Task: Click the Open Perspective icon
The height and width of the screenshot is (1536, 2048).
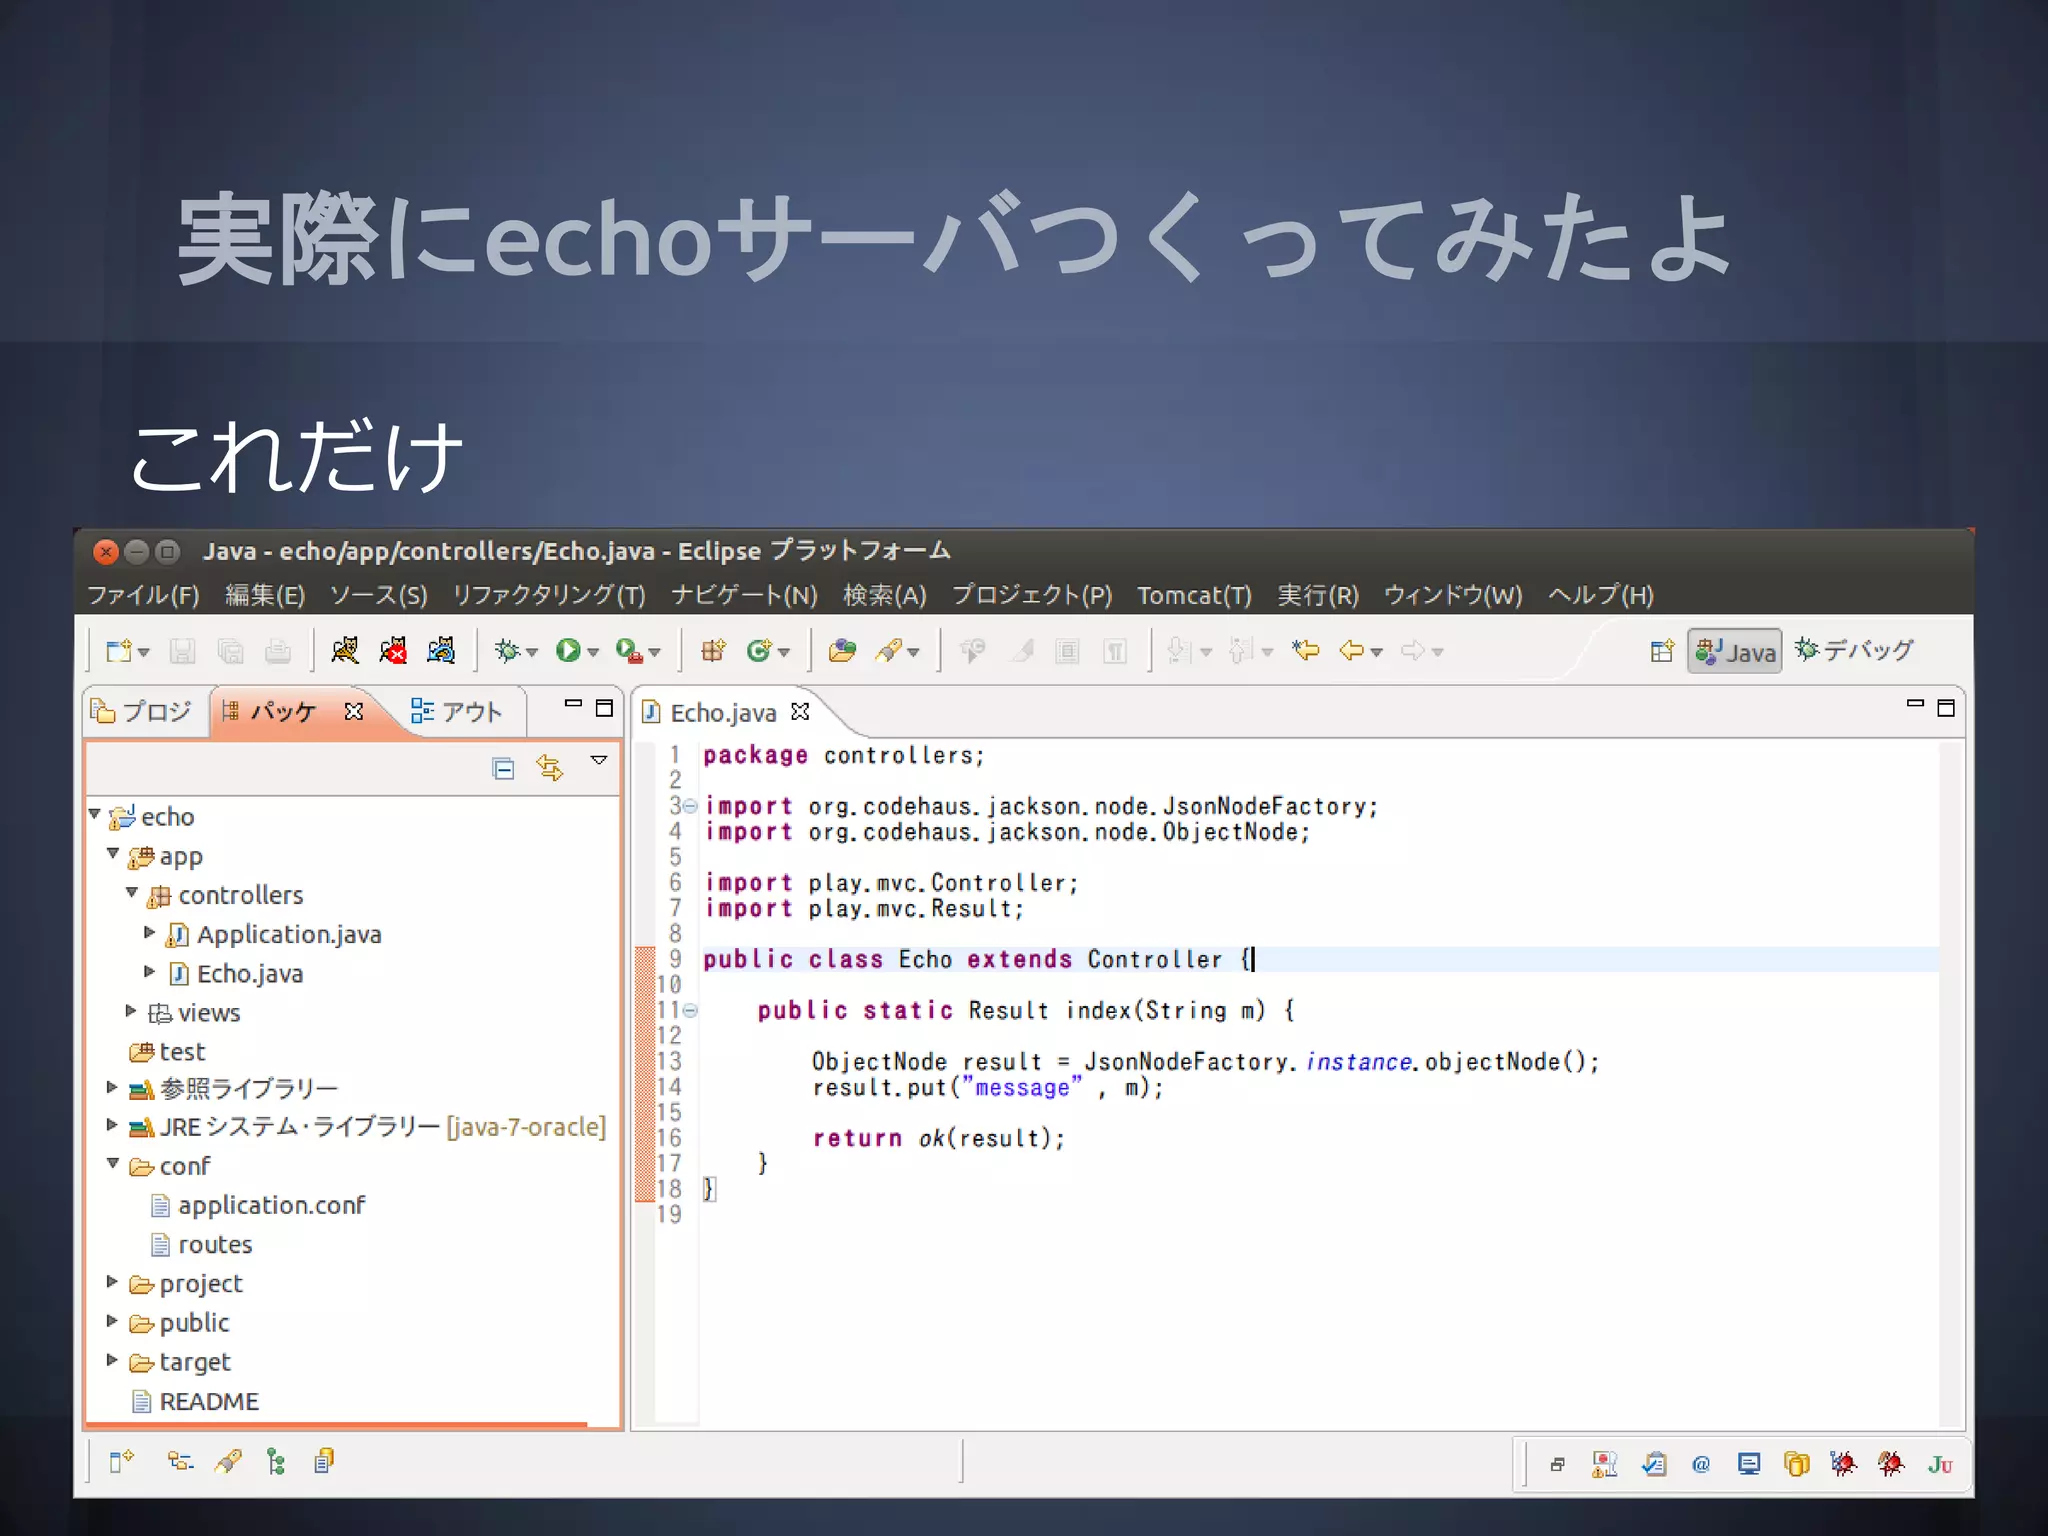Action: pyautogui.click(x=1661, y=652)
